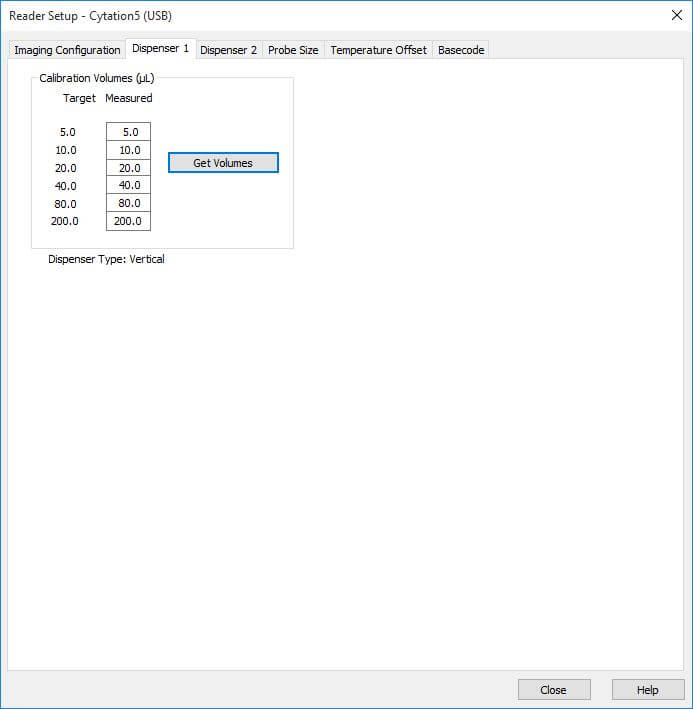Select the measured field for 10.0 target
Viewport: 693px width, 709px height.
coord(129,150)
